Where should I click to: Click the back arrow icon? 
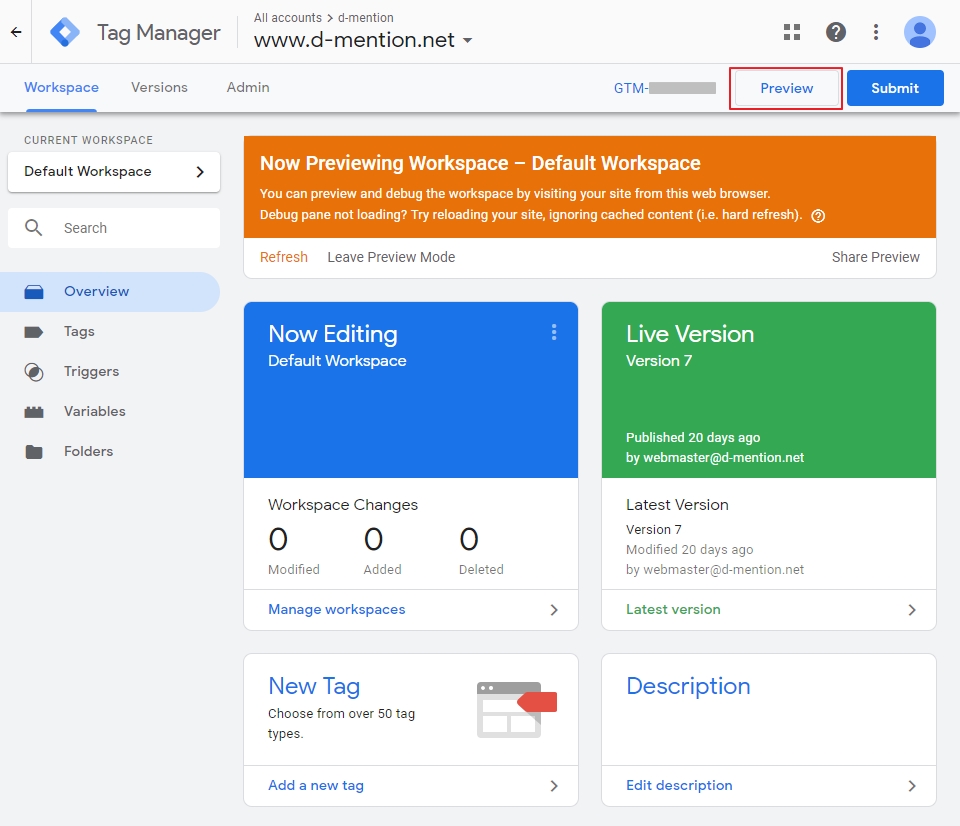16,32
